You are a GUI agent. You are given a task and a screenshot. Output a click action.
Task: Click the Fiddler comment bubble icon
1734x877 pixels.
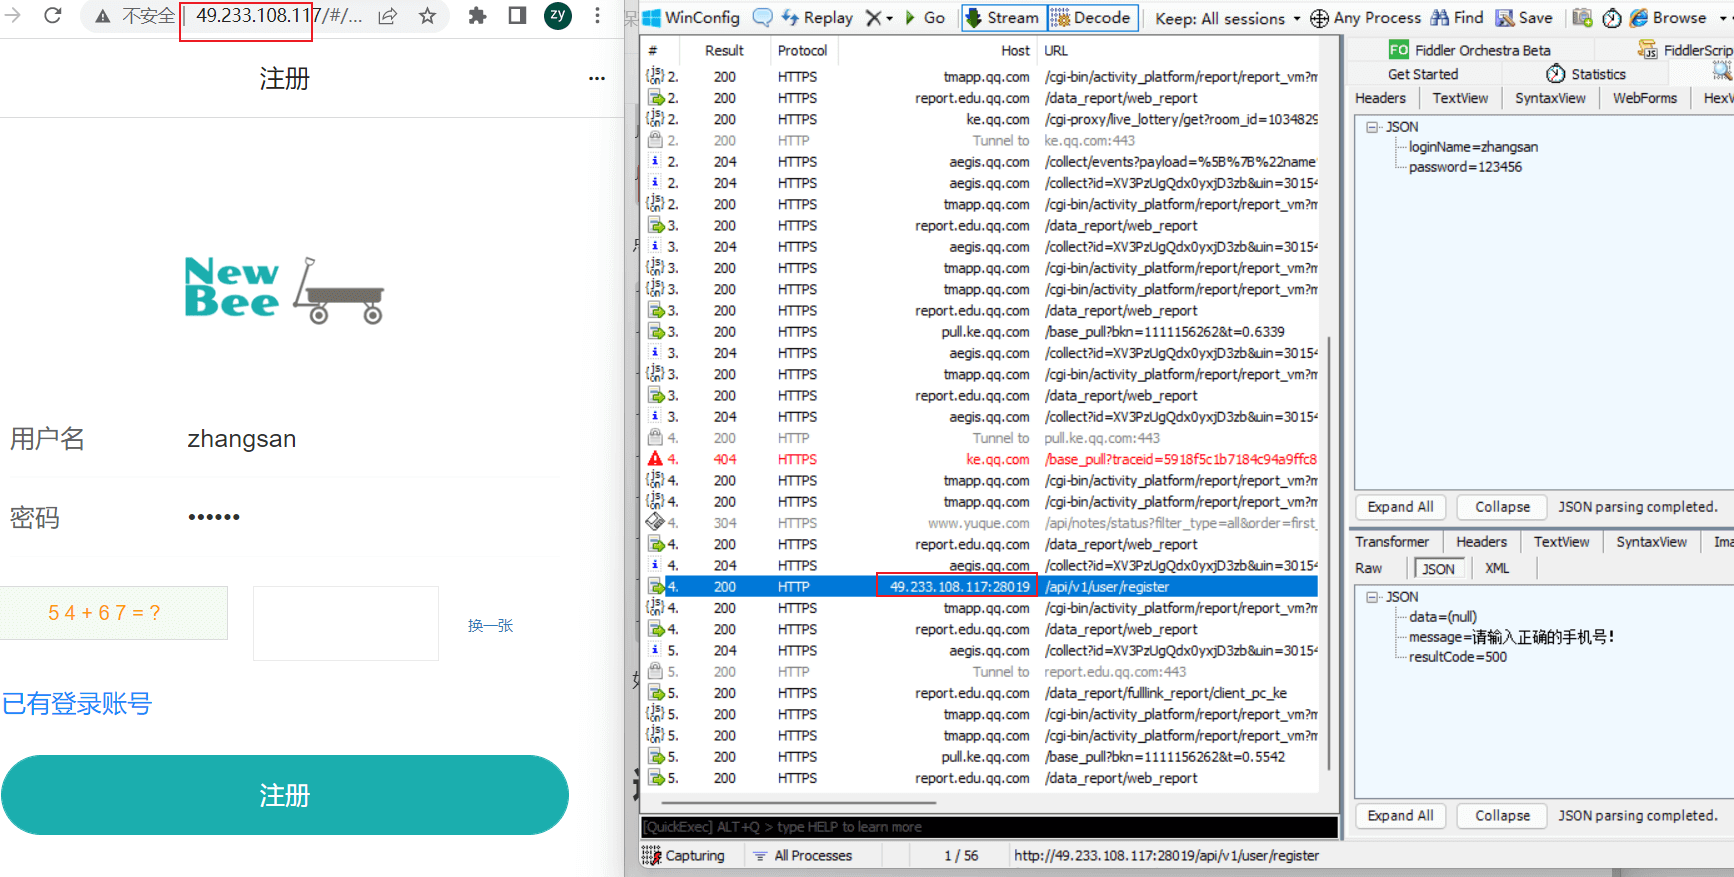click(x=762, y=18)
